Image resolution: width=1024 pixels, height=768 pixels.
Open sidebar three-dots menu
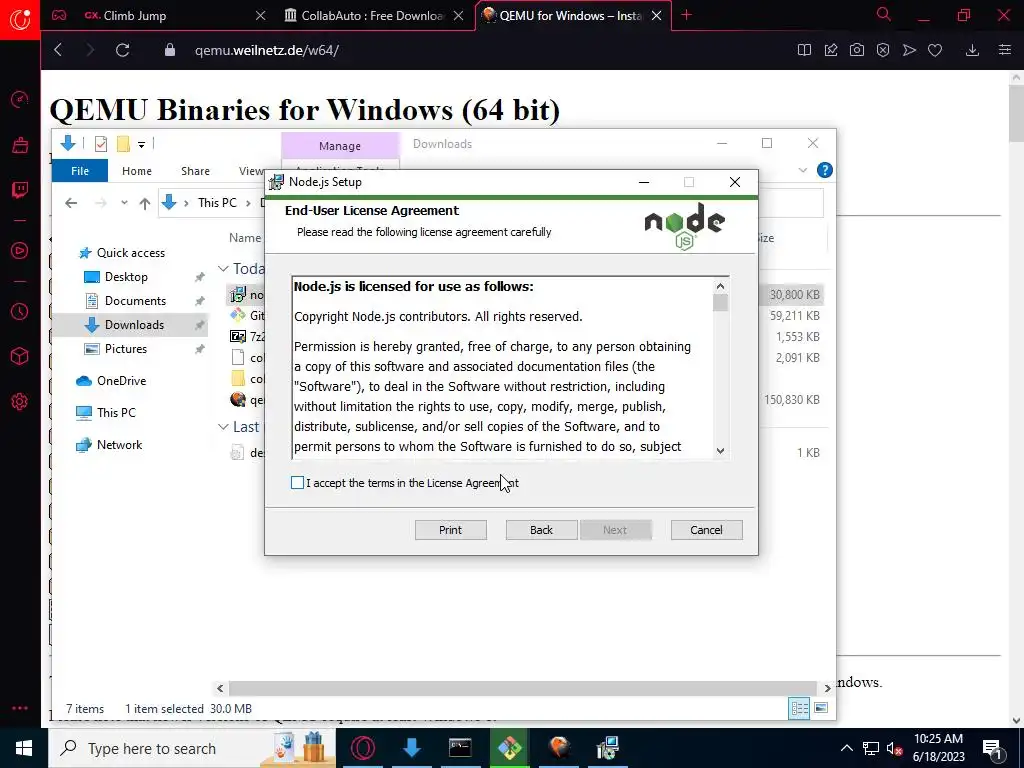tap(20, 708)
